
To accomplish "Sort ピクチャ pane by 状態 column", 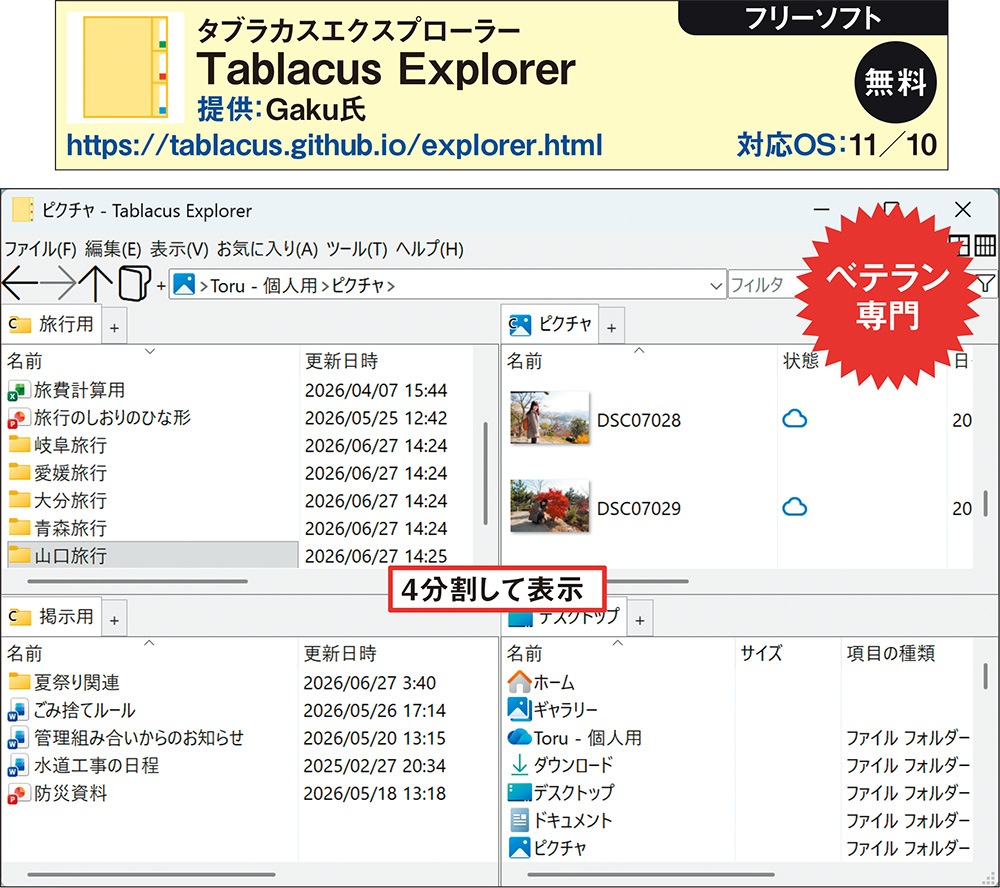I will coord(801,361).
